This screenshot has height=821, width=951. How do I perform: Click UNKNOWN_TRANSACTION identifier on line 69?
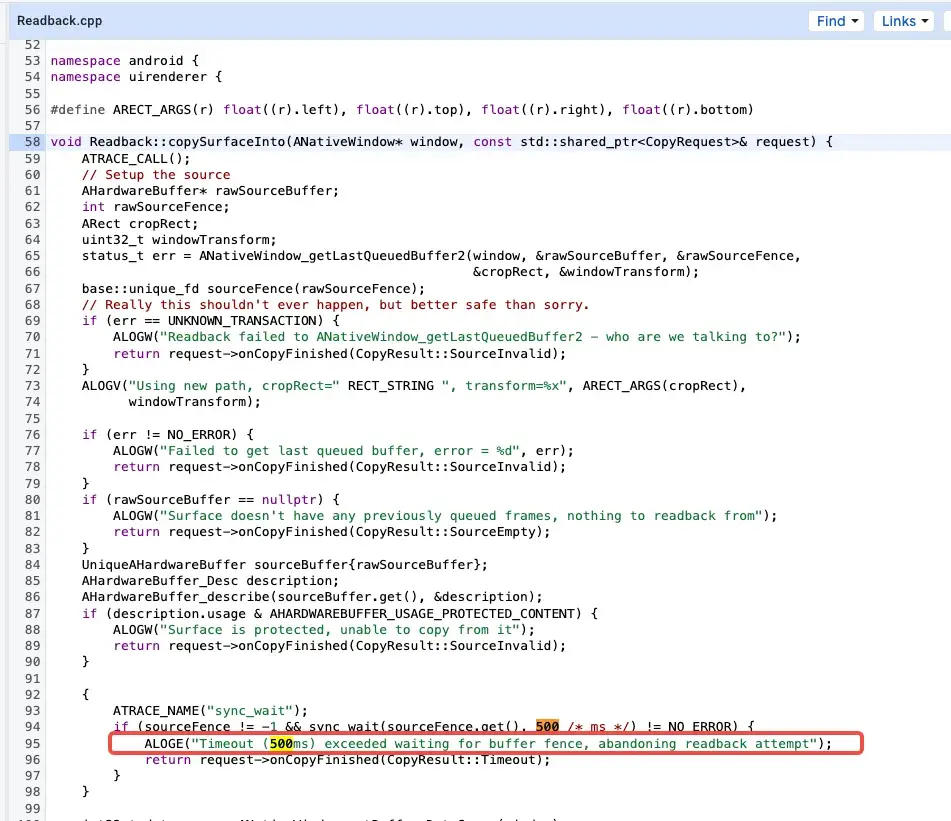pos(242,321)
